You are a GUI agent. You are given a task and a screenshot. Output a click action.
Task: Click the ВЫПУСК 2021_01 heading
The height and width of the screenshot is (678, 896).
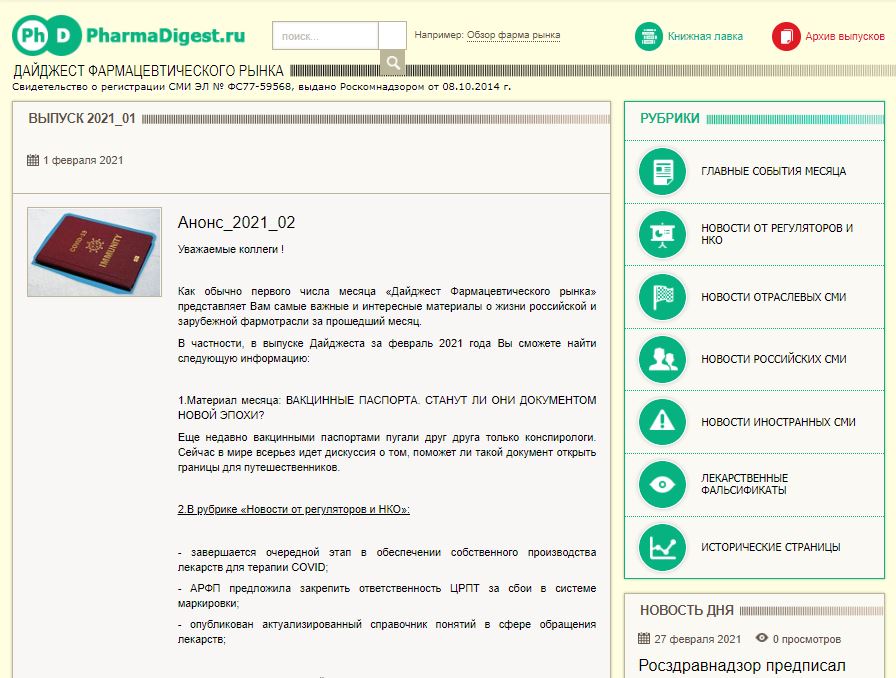[x=82, y=118]
